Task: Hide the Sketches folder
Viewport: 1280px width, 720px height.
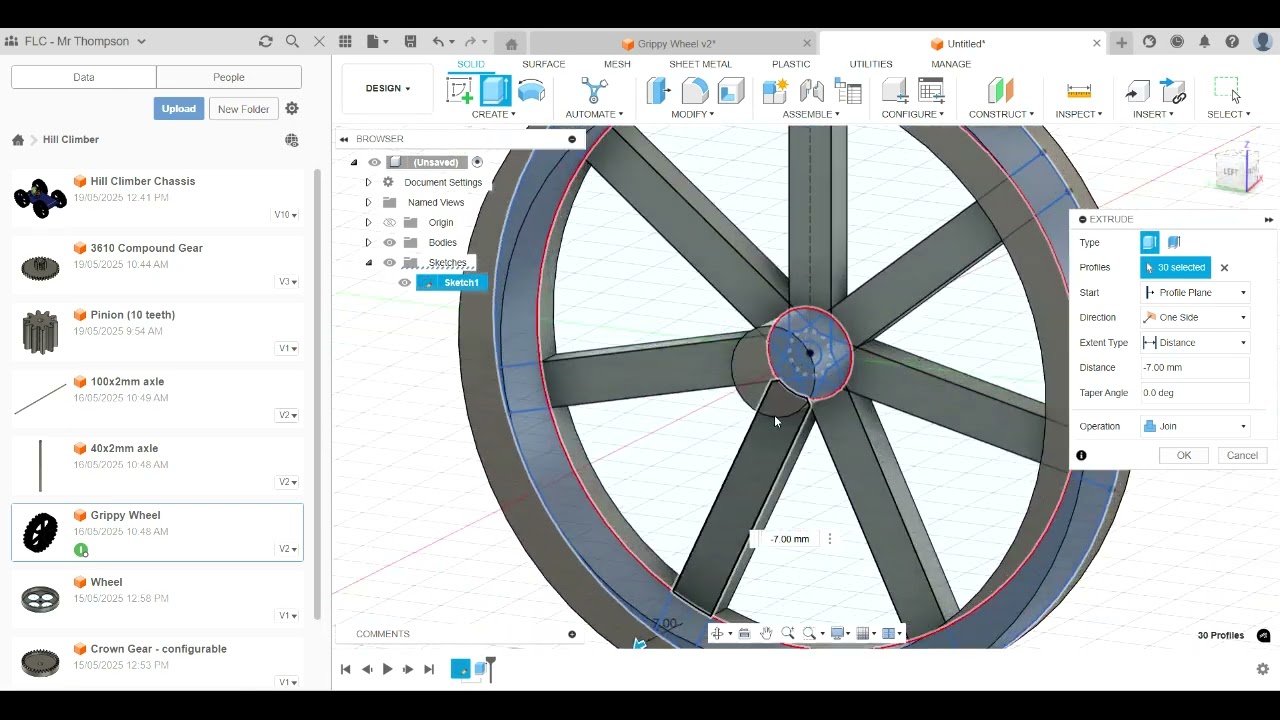Action: 389,262
